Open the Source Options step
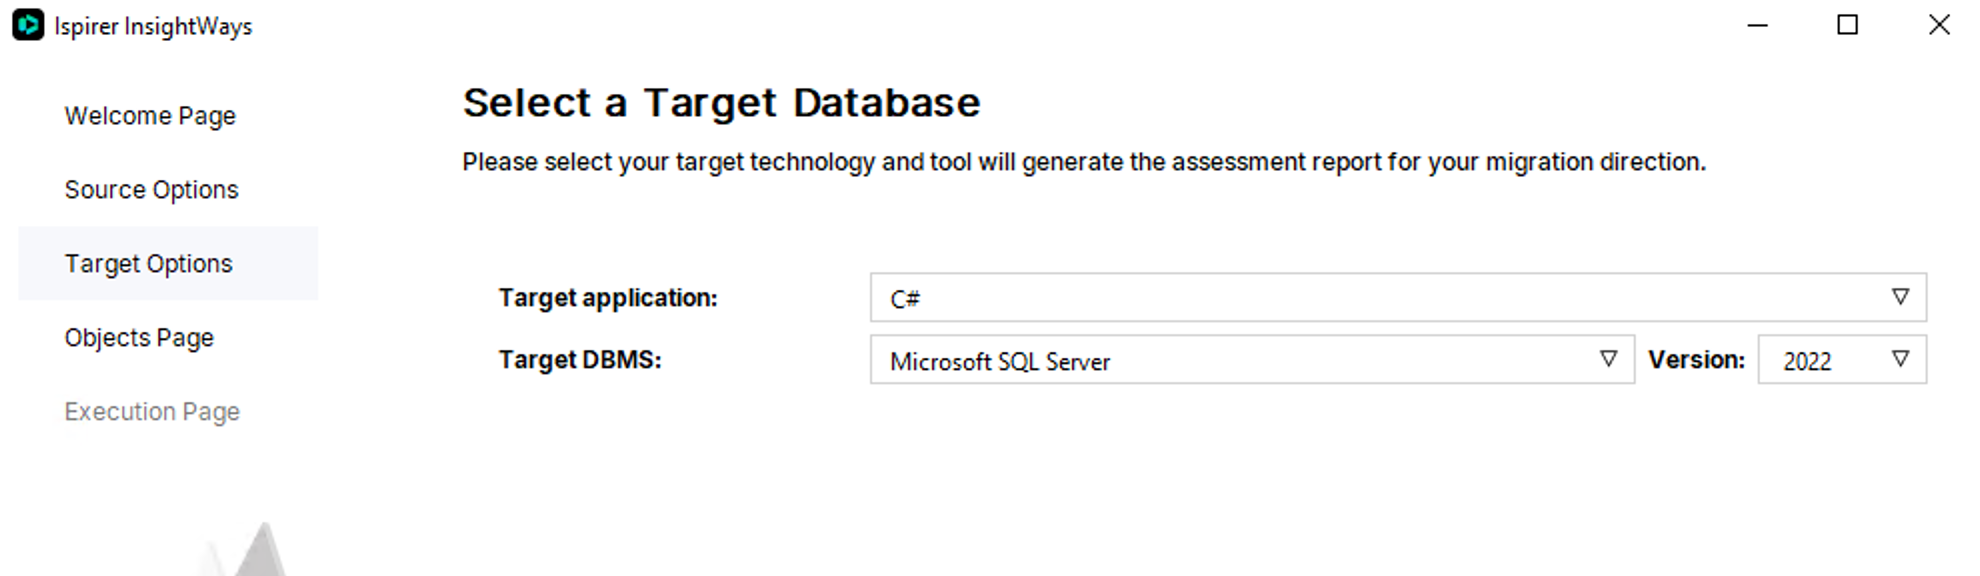Viewport: 1980px width, 576px height. (151, 190)
